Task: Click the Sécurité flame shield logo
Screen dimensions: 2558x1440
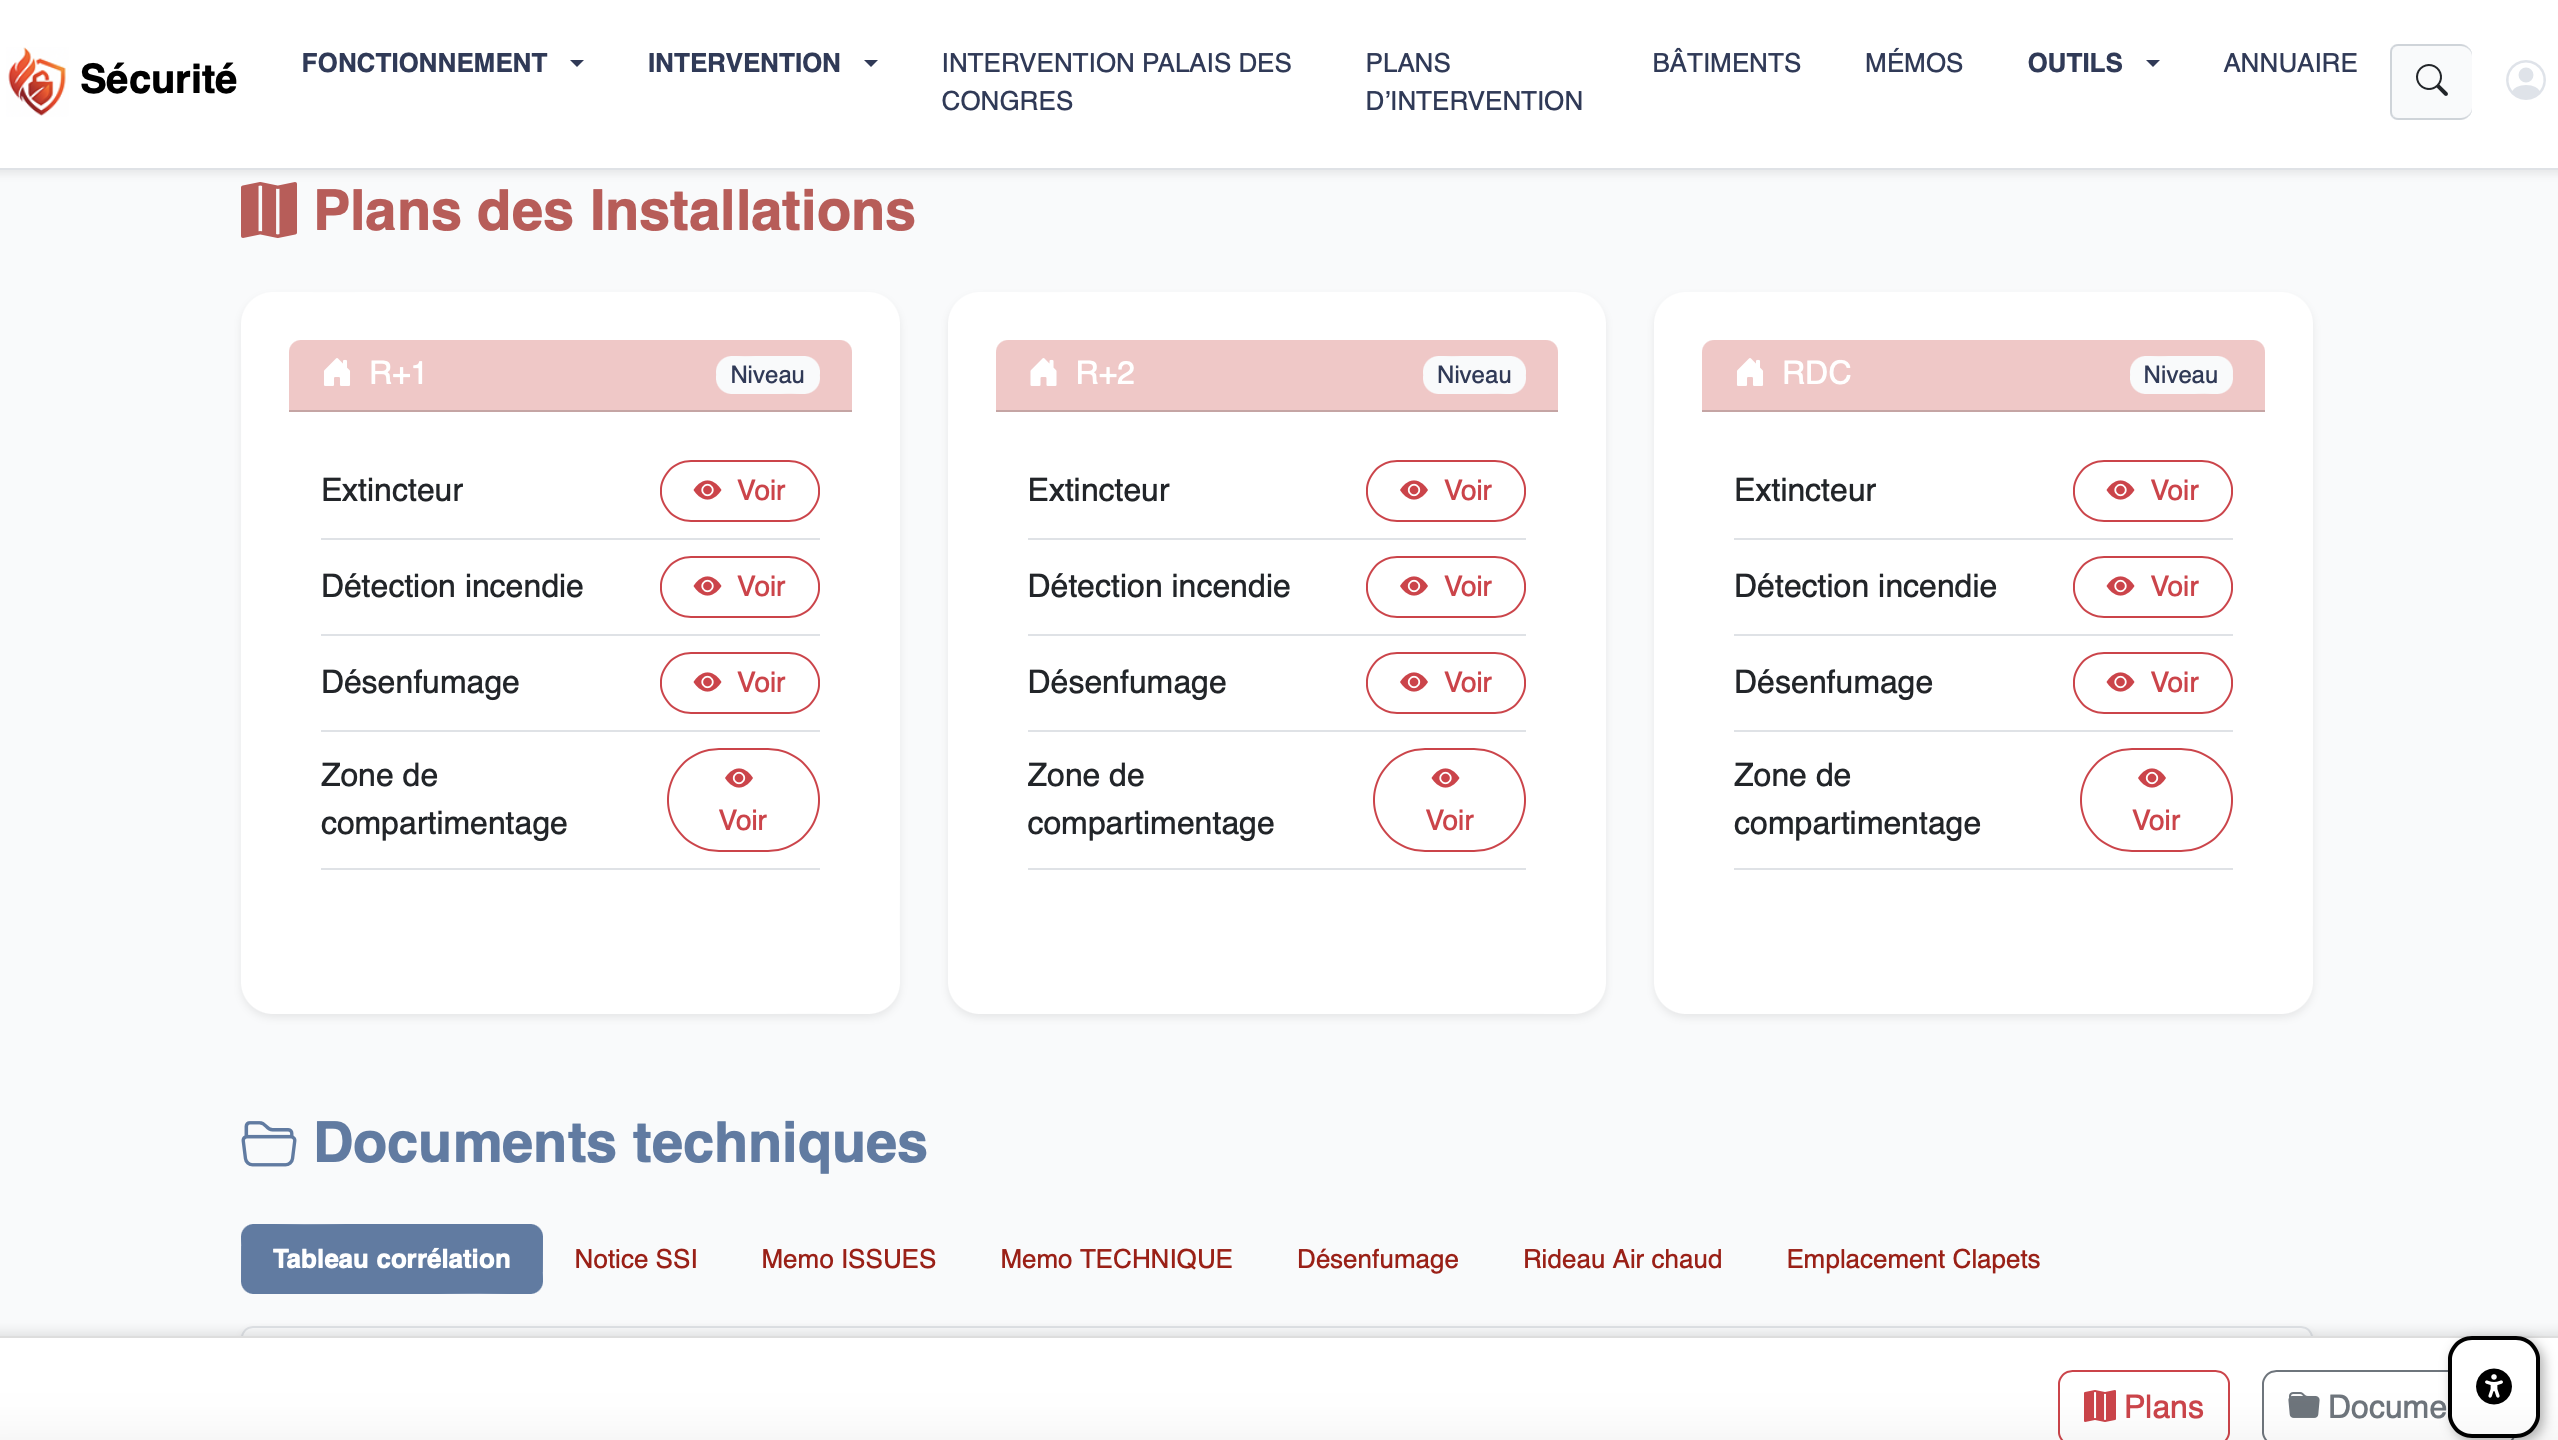Action: [x=37, y=80]
